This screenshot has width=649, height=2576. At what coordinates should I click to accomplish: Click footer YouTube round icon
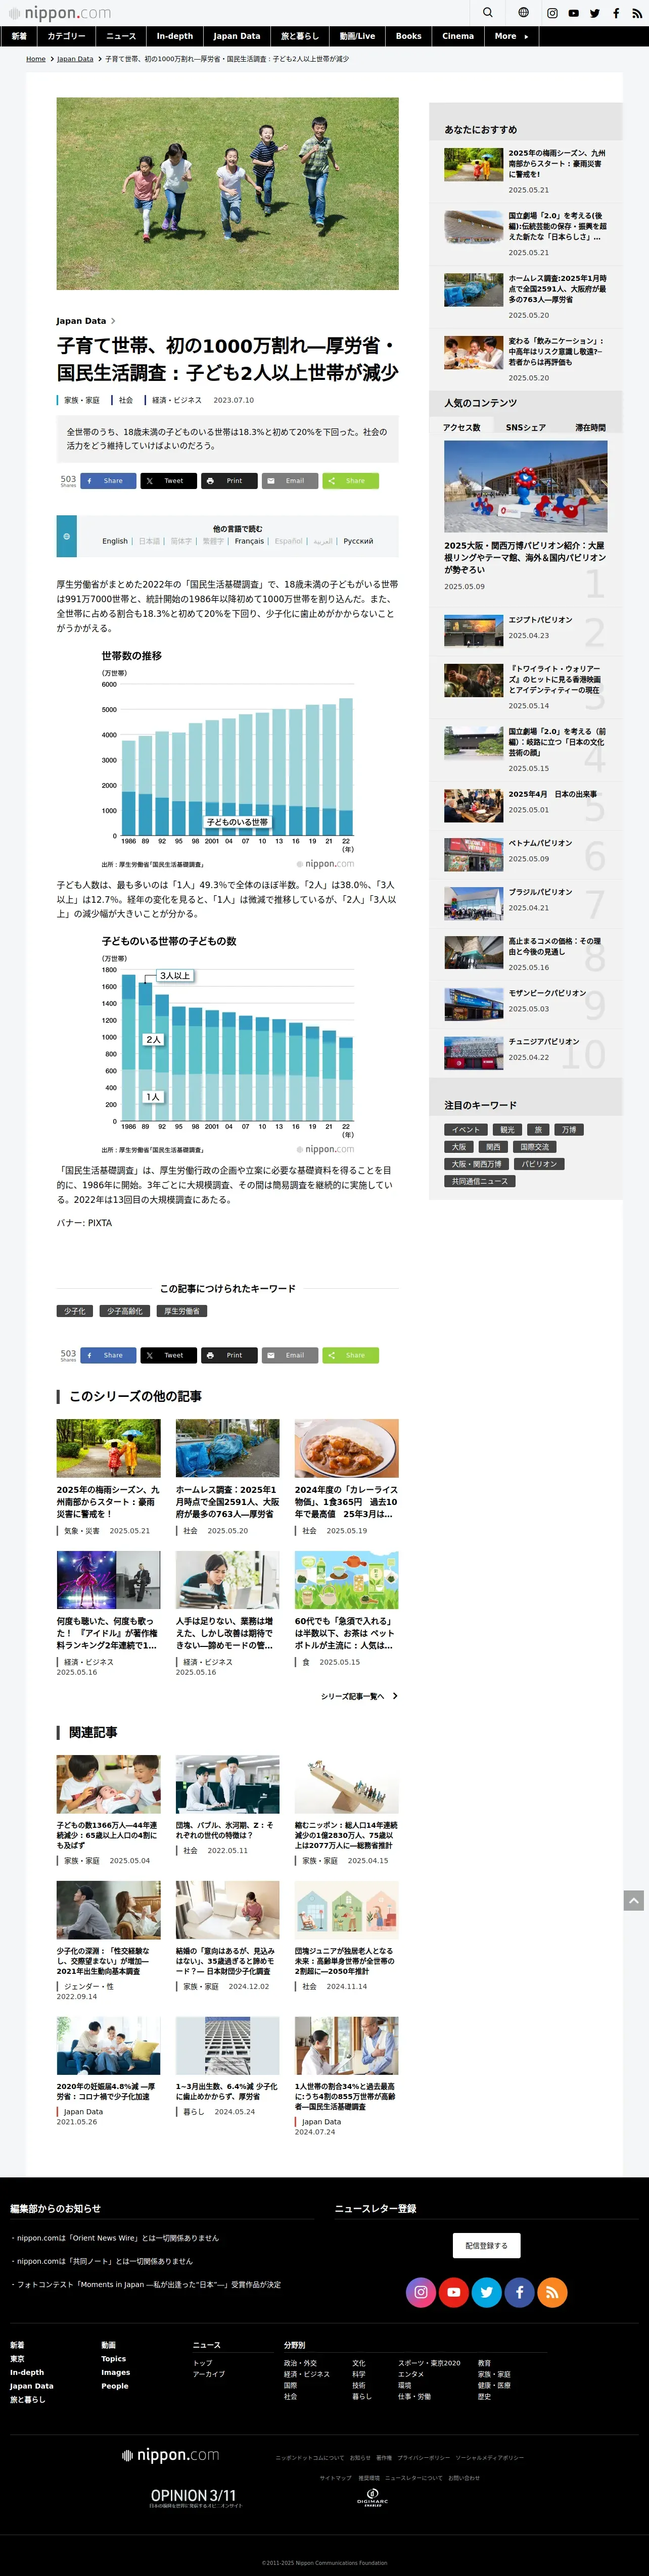click(454, 2292)
